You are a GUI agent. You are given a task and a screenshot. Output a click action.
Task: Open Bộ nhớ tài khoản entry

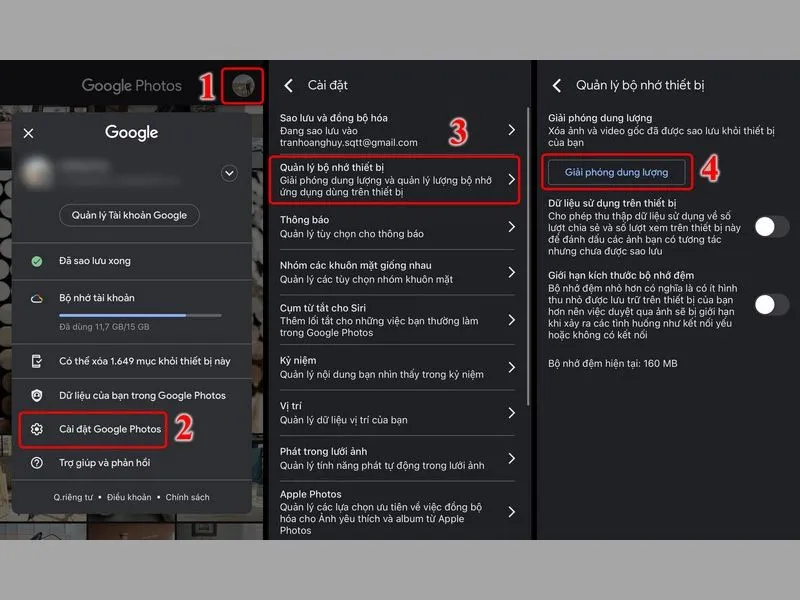pyautogui.click(x=132, y=311)
